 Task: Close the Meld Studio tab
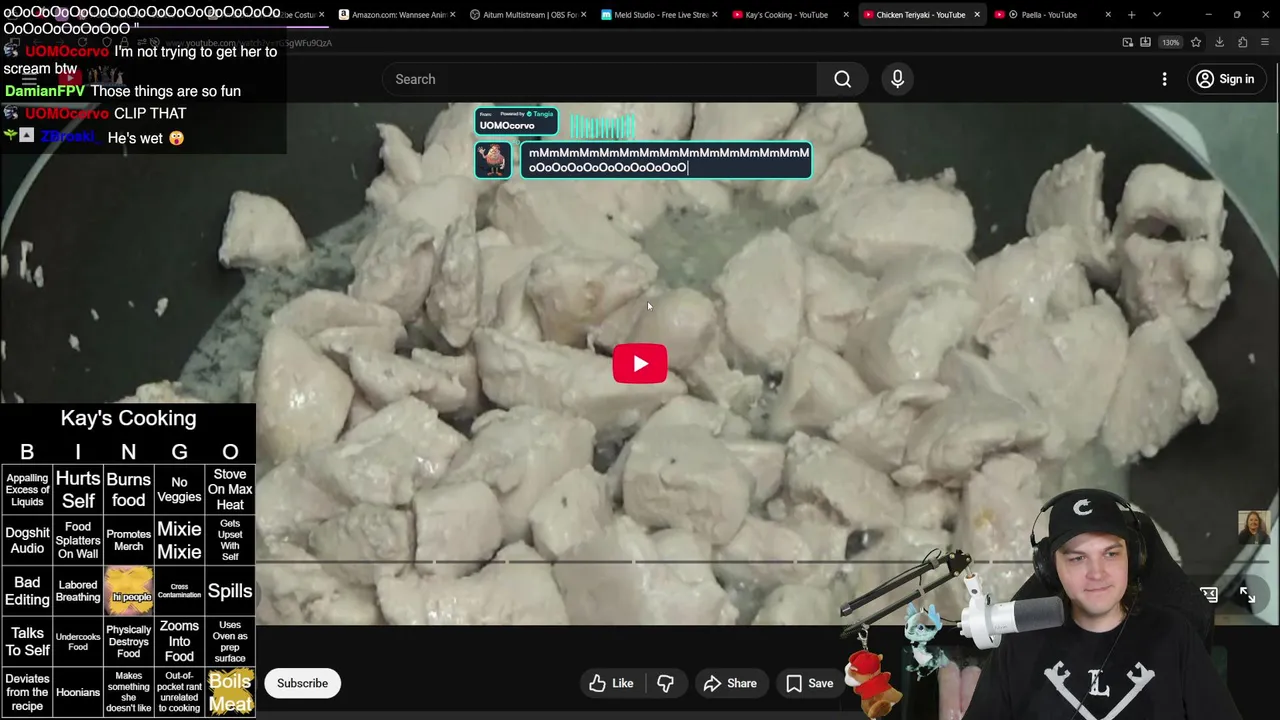point(715,15)
